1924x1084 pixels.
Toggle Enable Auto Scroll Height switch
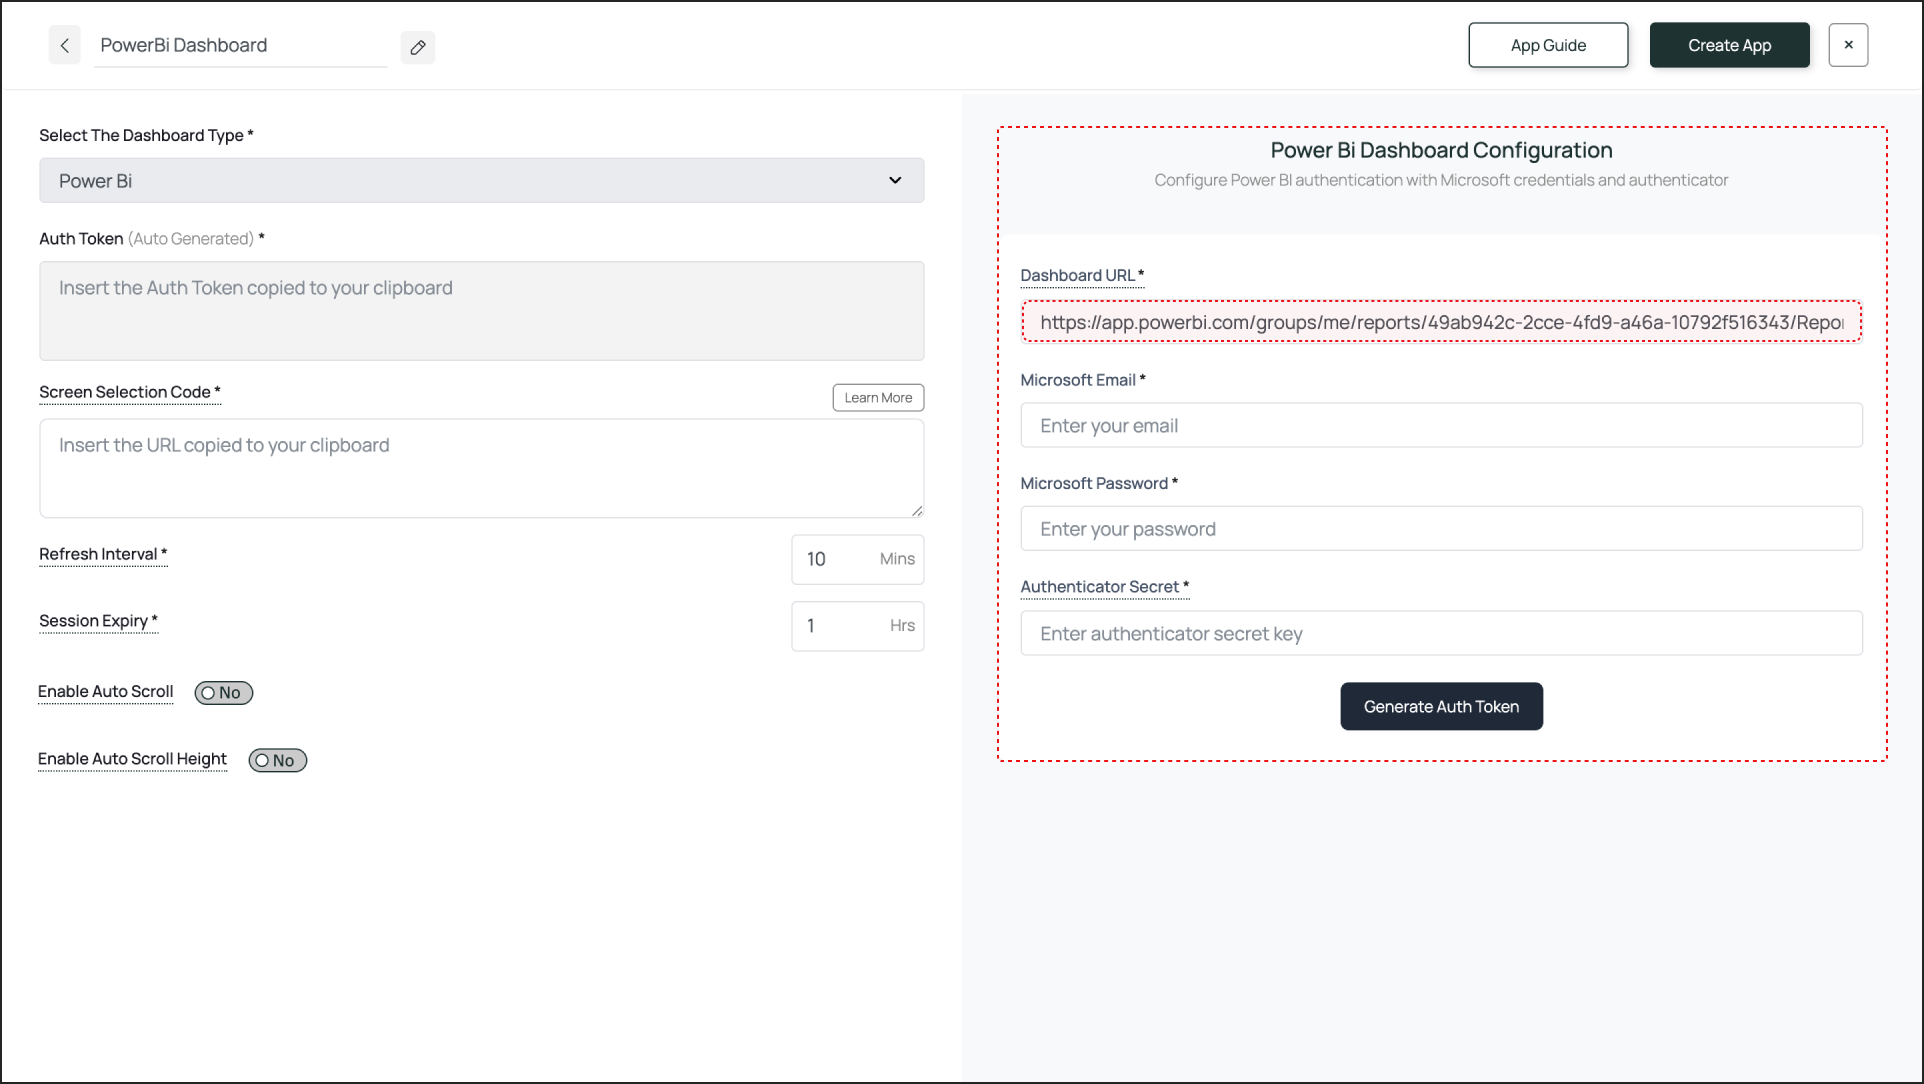pos(277,761)
